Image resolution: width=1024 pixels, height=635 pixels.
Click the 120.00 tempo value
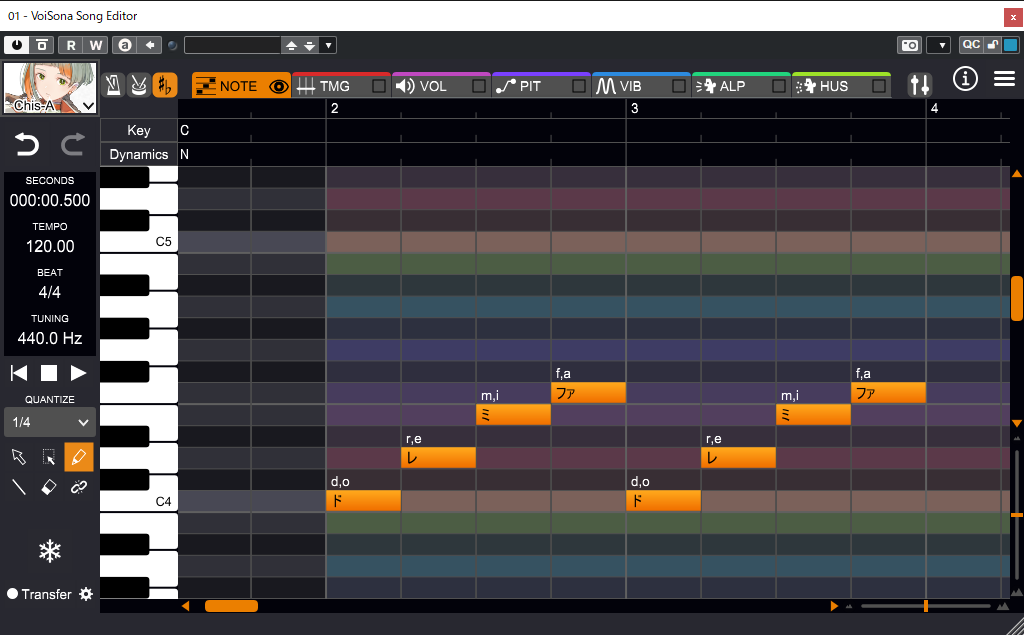pyautogui.click(x=50, y=246)
